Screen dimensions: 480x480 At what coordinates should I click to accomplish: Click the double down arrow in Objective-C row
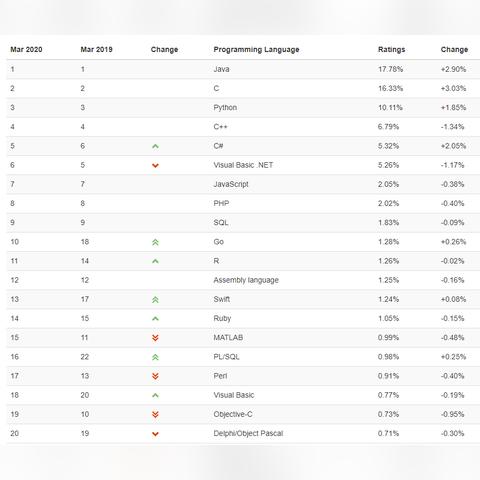coord(155,415)
